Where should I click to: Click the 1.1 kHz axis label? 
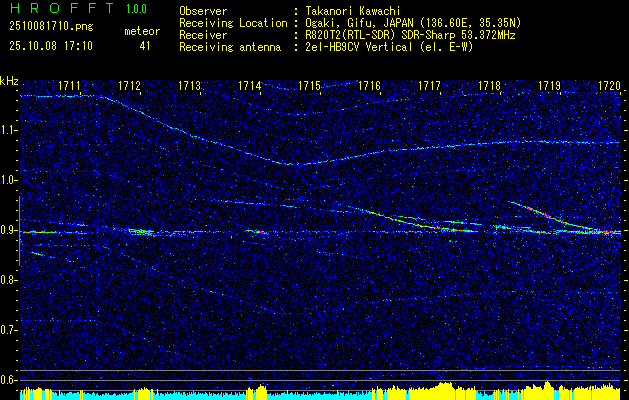[x=9, y=130]
